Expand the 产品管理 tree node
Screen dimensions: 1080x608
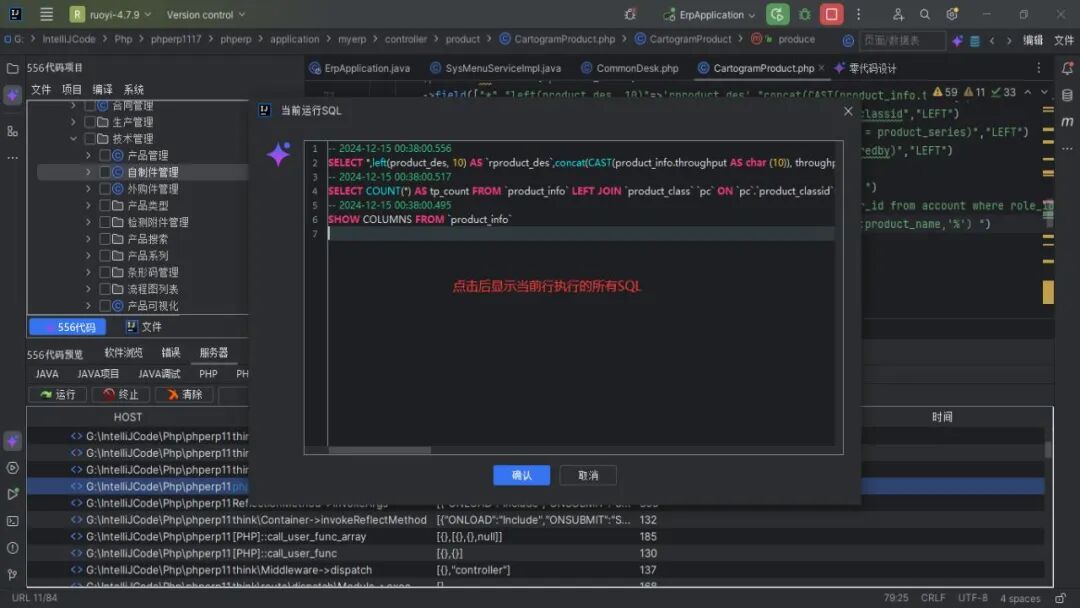coord(88,156)
